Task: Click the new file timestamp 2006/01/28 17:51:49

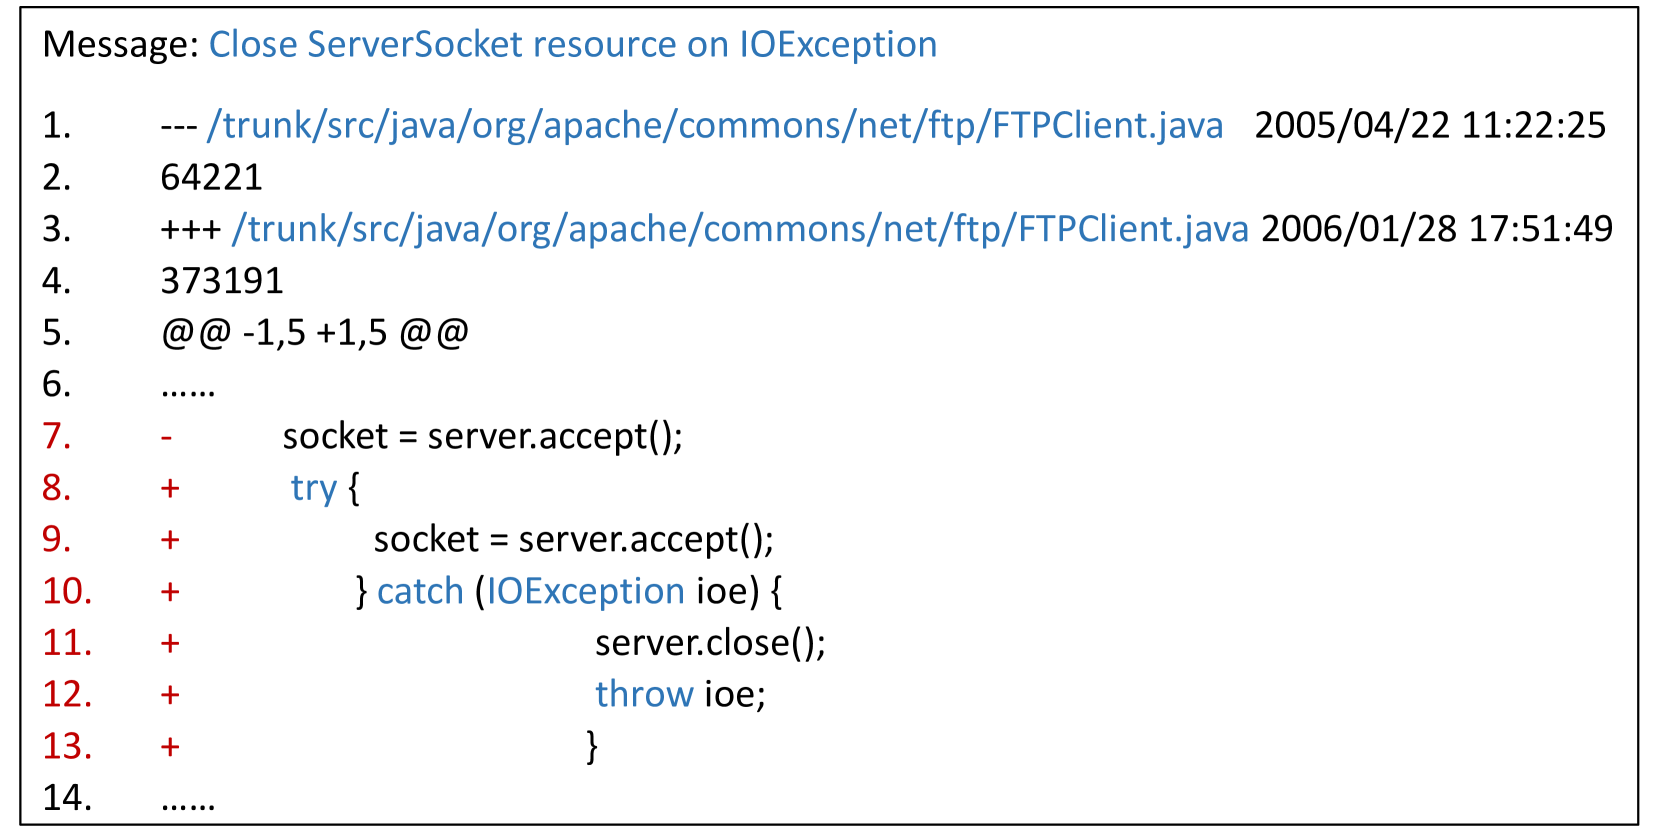Action: pos(1436,230)
